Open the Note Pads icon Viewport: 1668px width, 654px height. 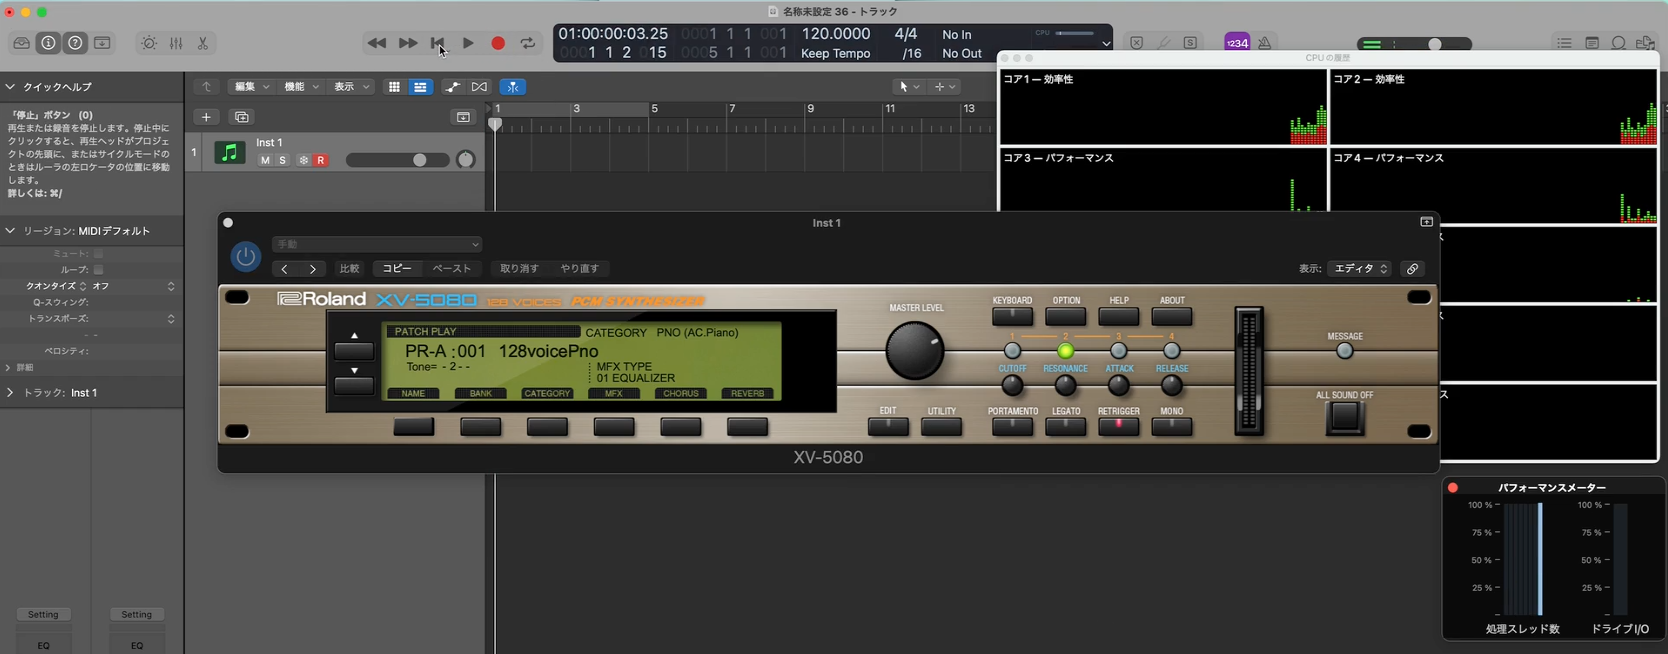tap(1592, 43)
